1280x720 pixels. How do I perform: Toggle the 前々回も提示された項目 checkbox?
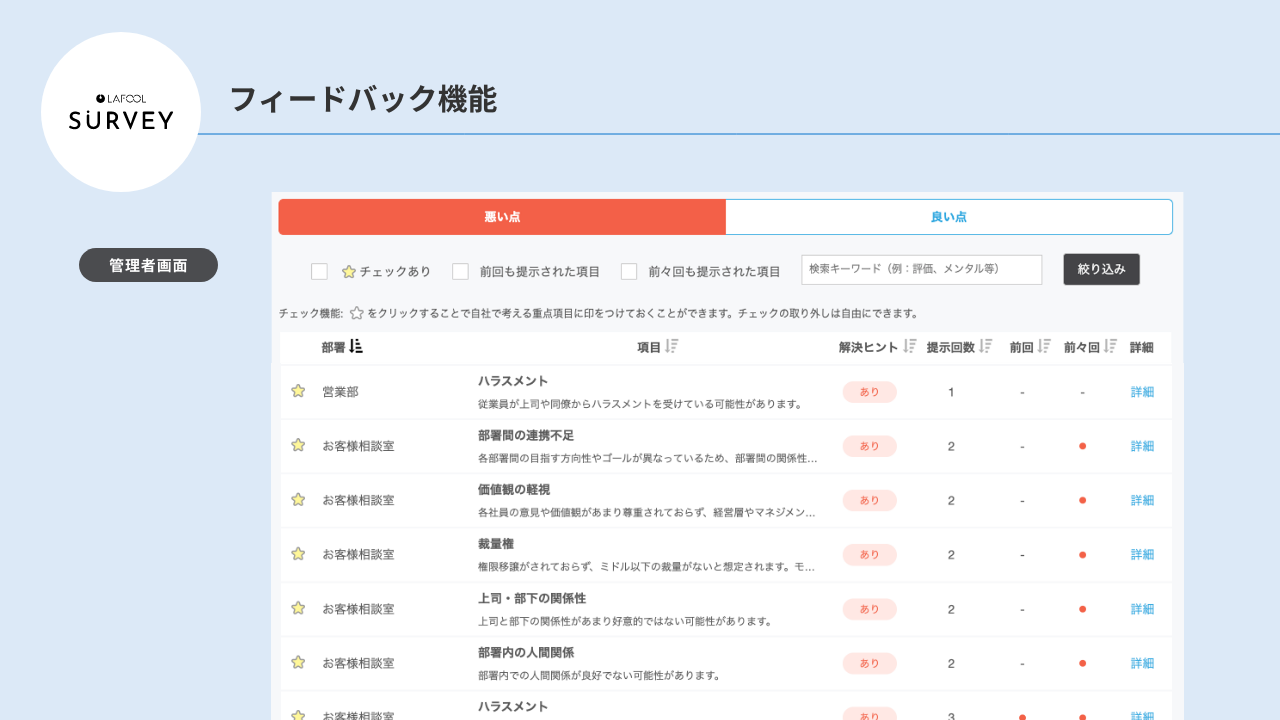pos(629,271)
